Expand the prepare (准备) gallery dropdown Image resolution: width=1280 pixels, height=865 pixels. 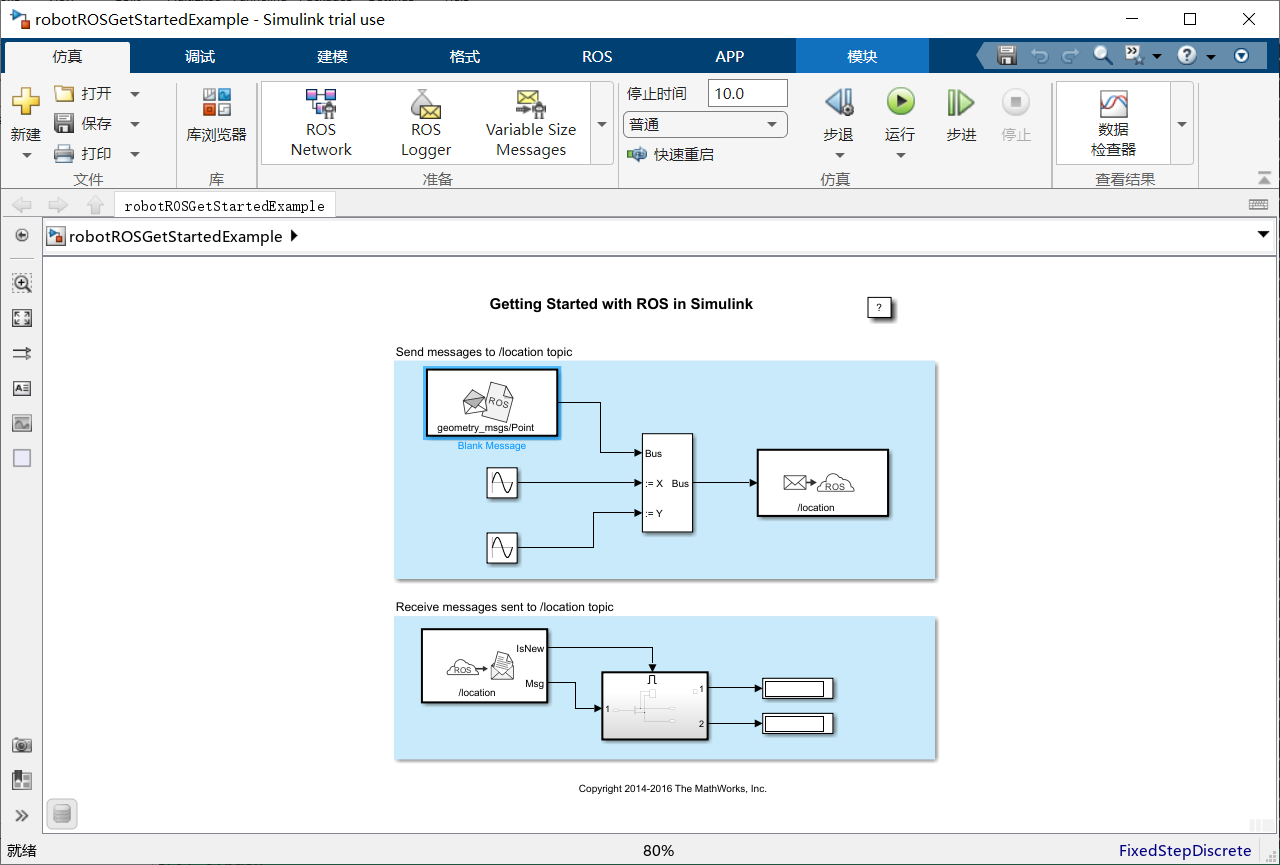click(x=602, y=124)
